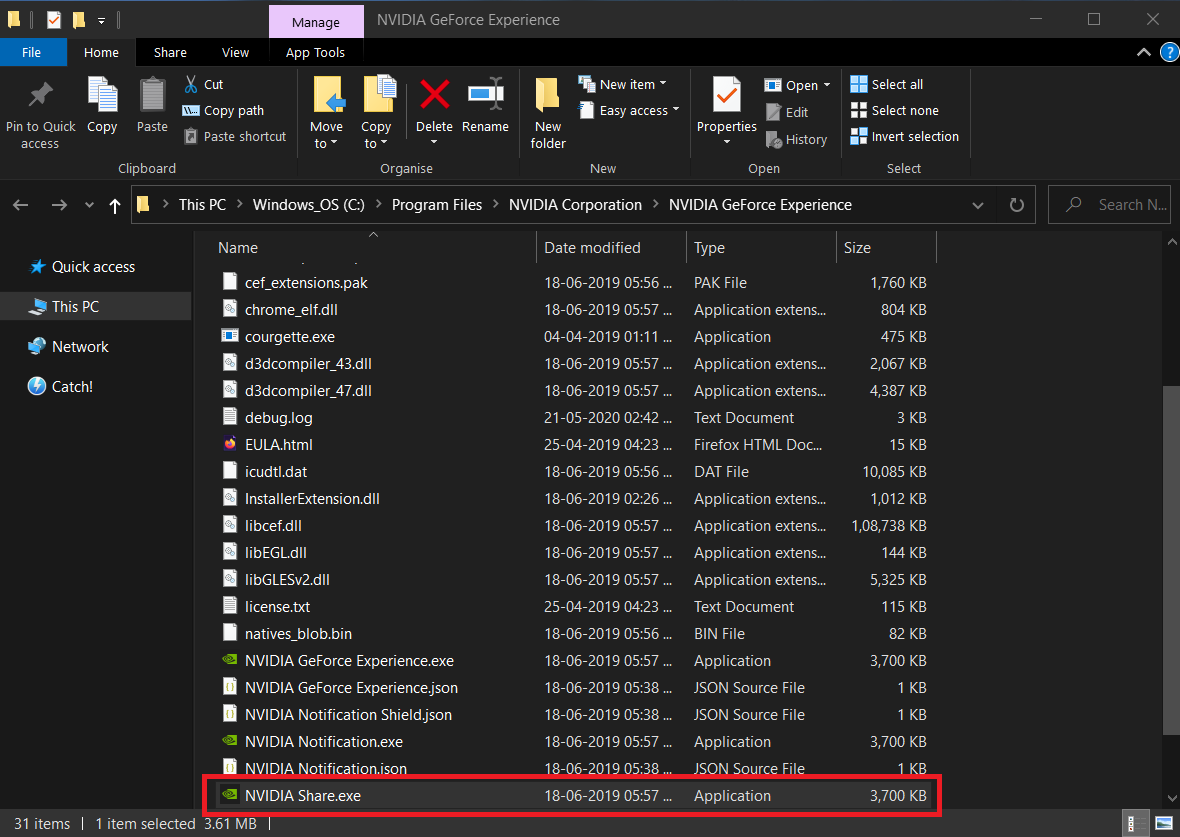Click the New folder icon

[x=548, y=96]
